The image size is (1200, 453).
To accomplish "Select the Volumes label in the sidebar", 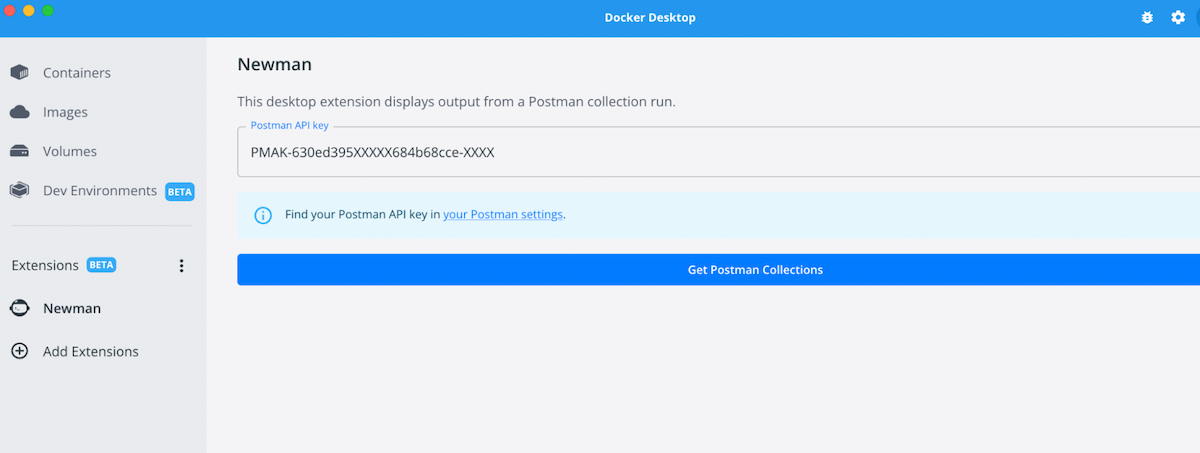I will [70, 152].
